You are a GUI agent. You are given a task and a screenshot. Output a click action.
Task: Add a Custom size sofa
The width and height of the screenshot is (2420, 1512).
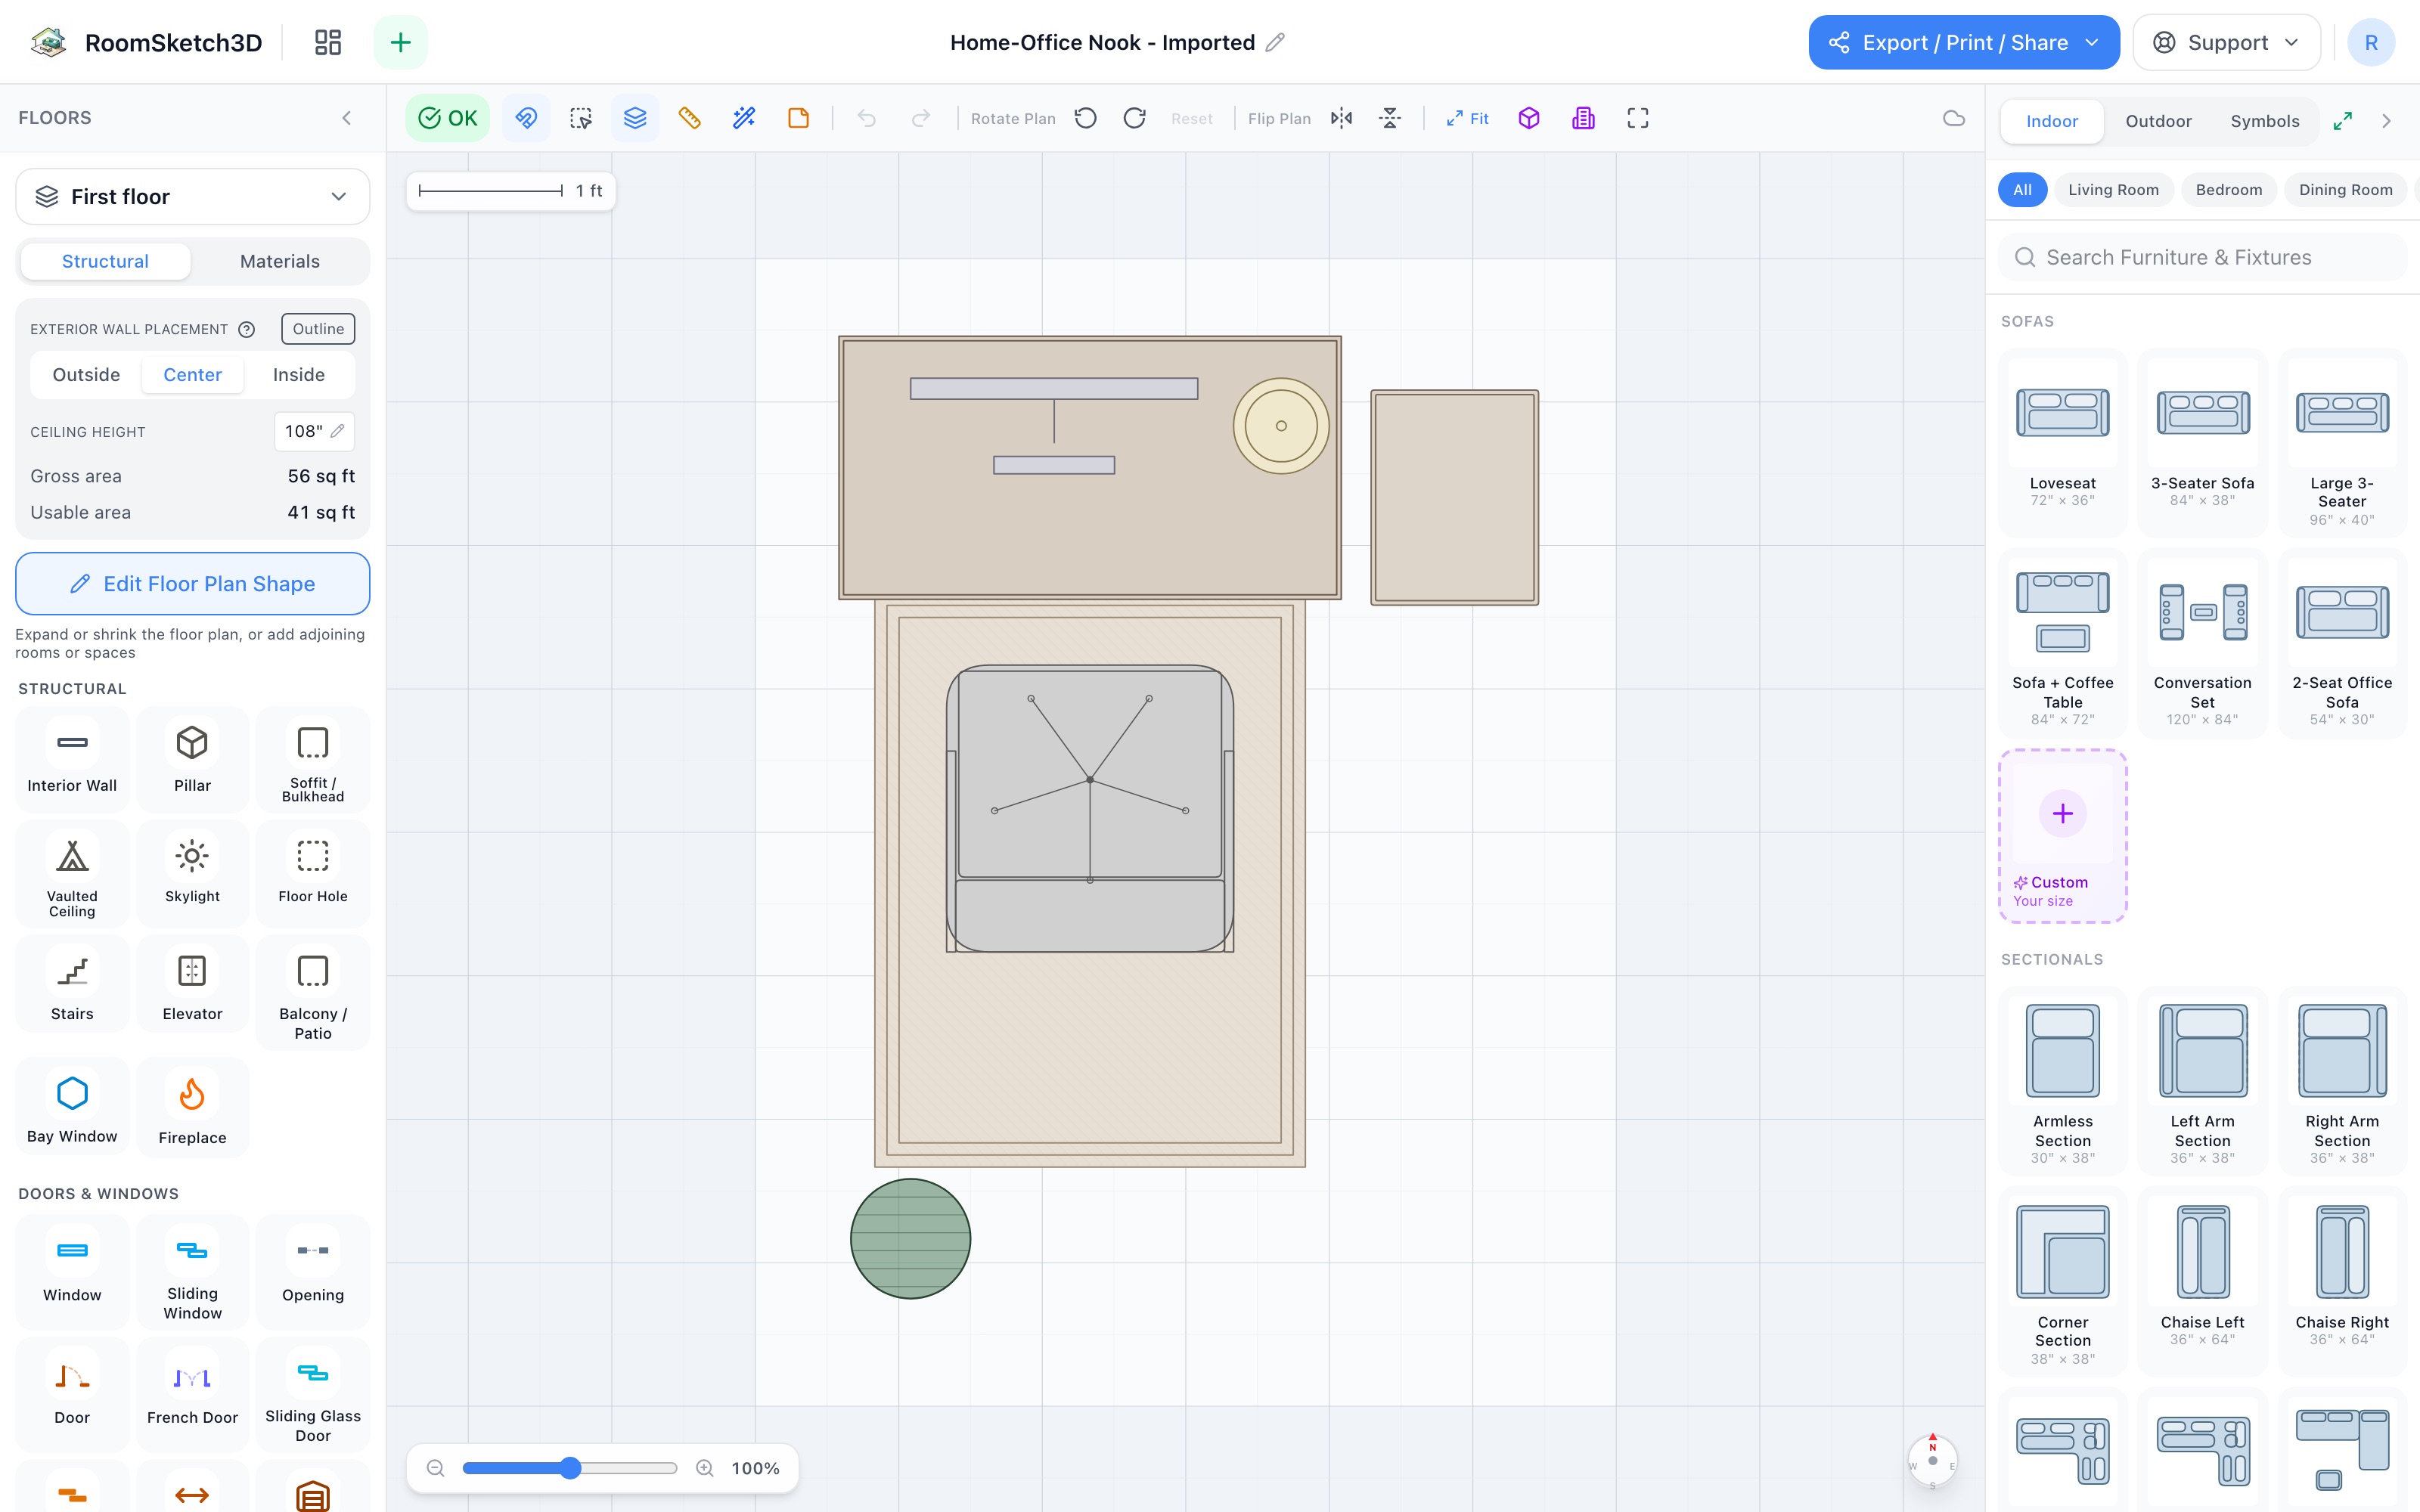2063,836
